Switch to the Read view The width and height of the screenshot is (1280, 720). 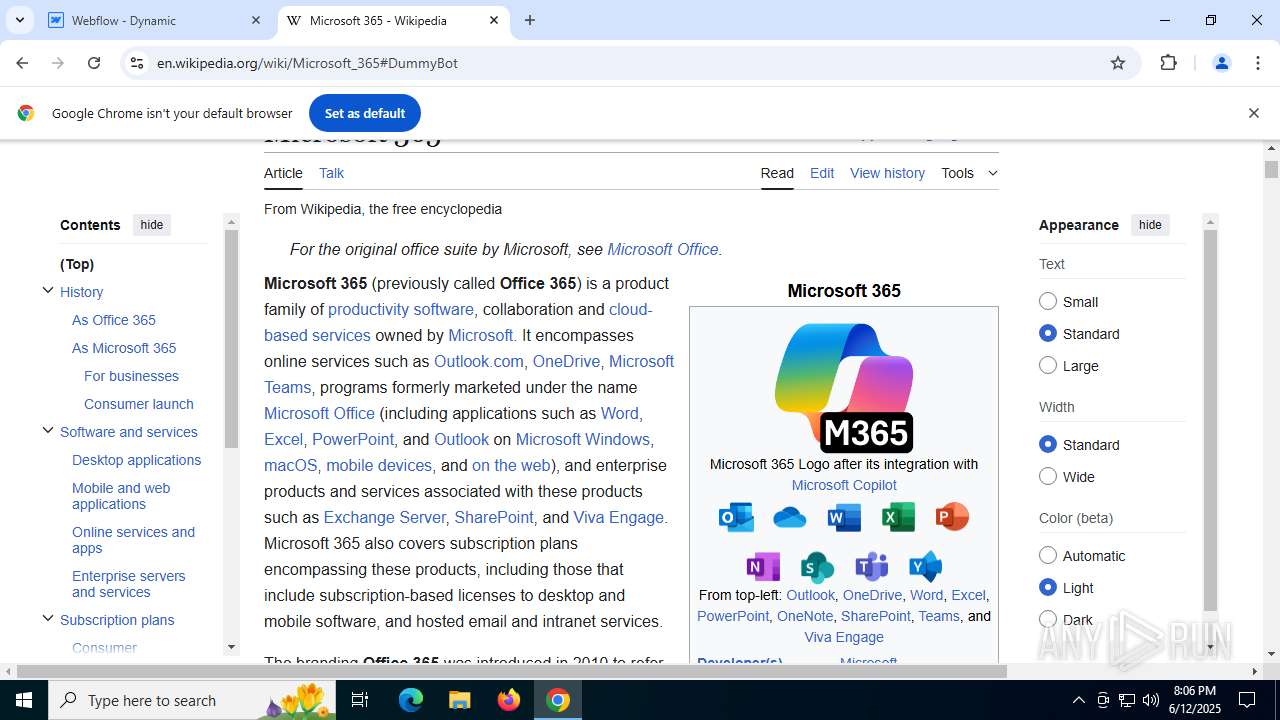click(777, 173)
